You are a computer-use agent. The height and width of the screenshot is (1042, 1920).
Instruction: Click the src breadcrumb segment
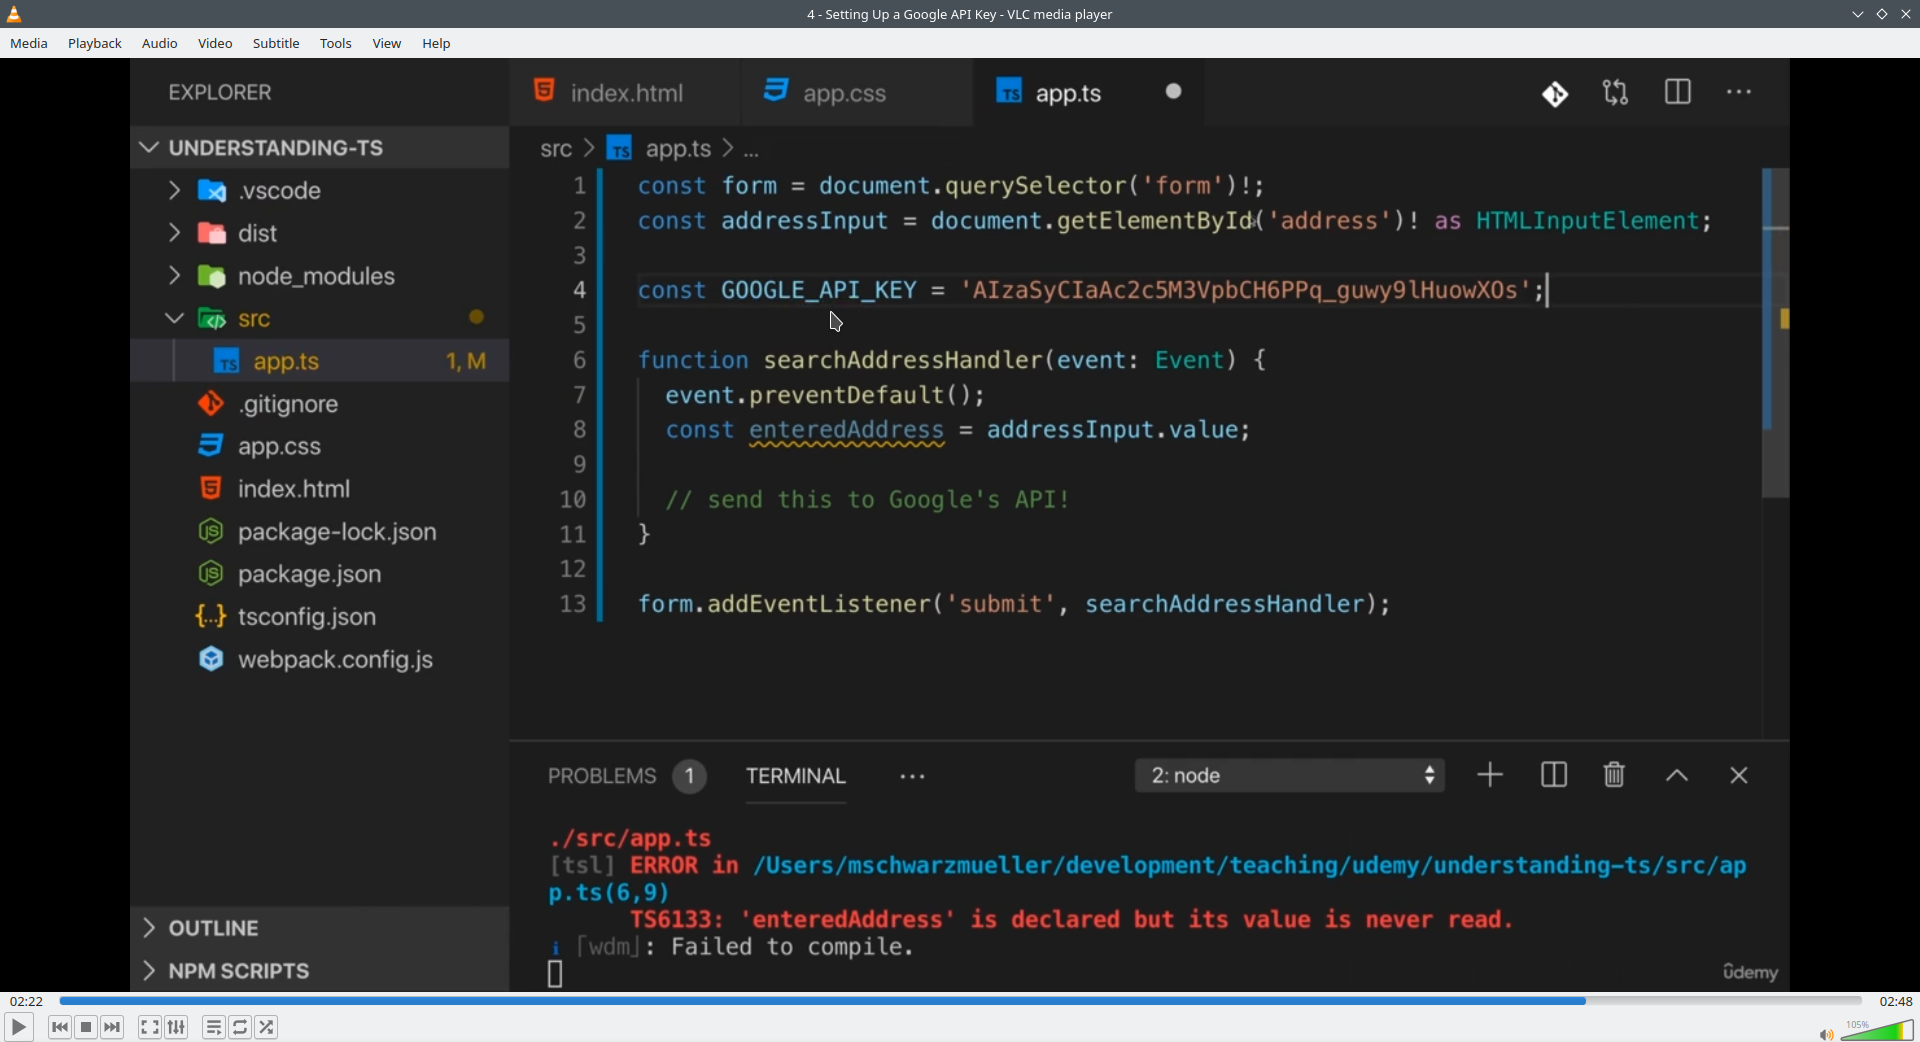pos(556,149)
